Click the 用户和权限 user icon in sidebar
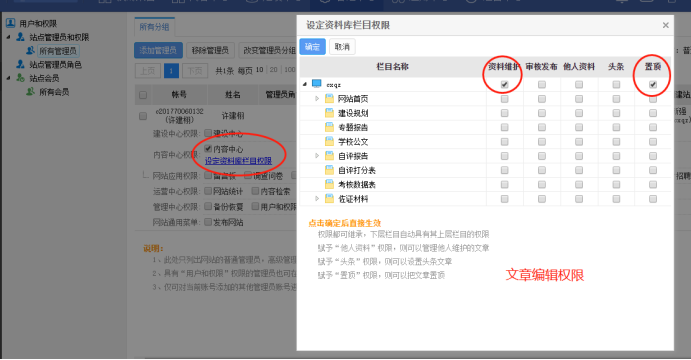 (11, 23)
